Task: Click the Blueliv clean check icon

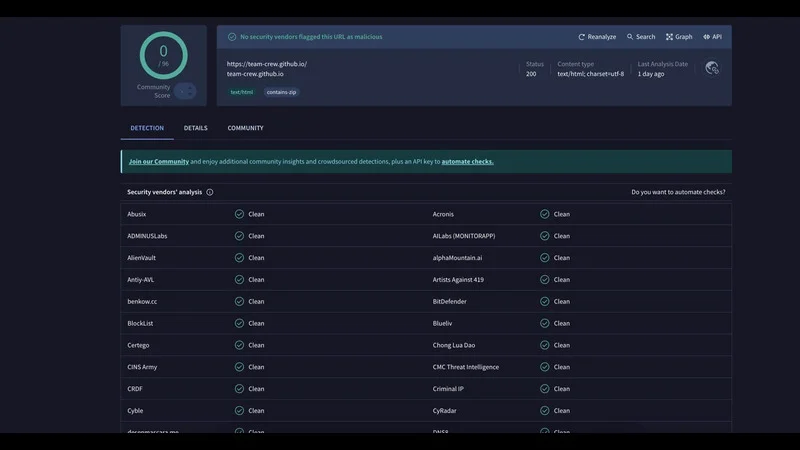Action: click(545, 323)
